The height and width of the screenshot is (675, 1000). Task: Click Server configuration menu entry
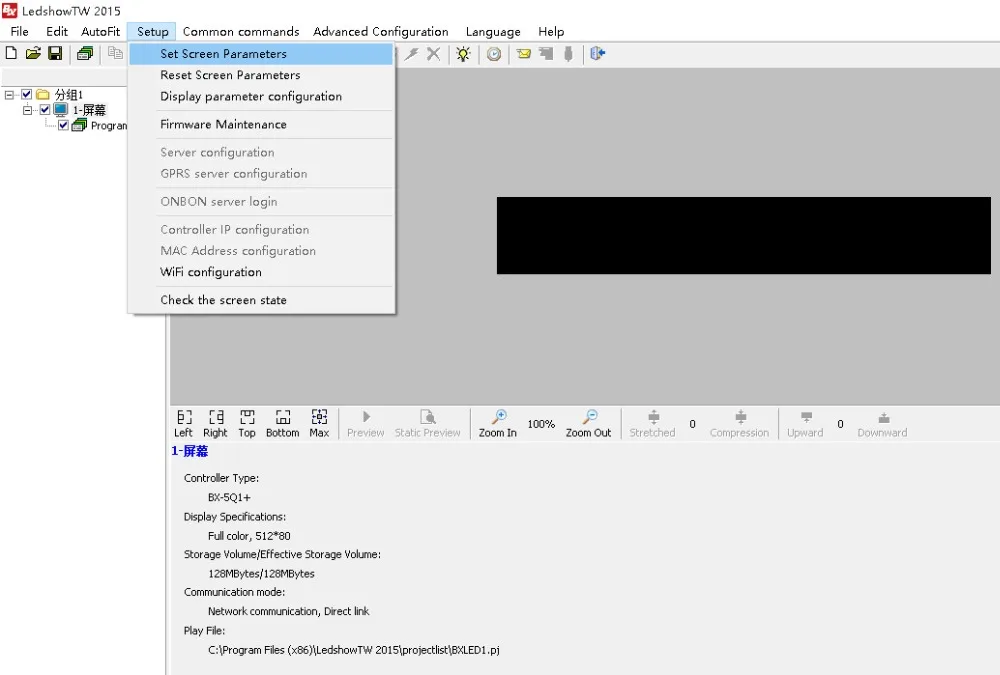point(261,152)
